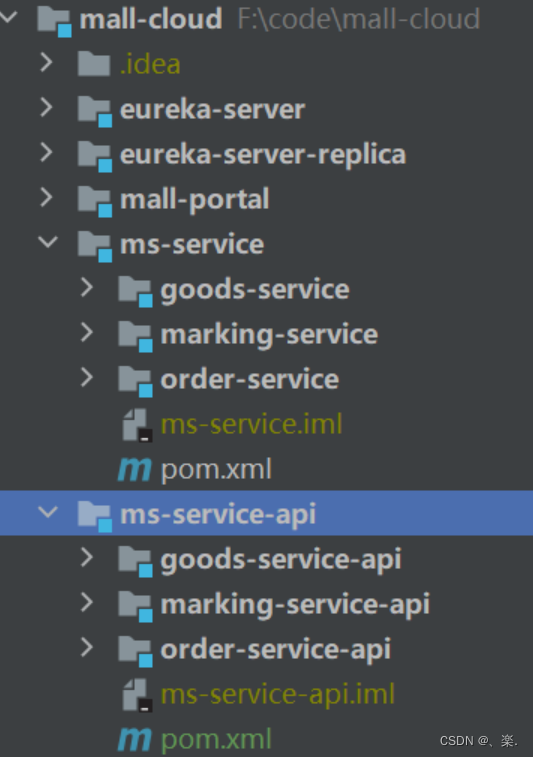This screenshot has height=757, width=533.
Task: Click the ms-service.iml file icon
Action: (137, 425)
